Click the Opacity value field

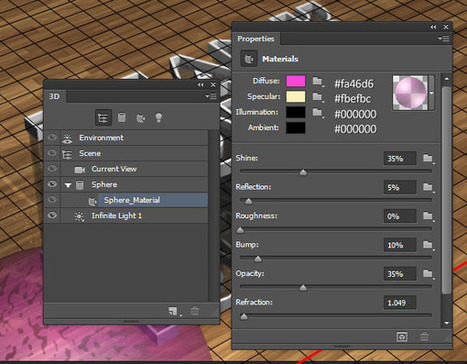point(400,274)
